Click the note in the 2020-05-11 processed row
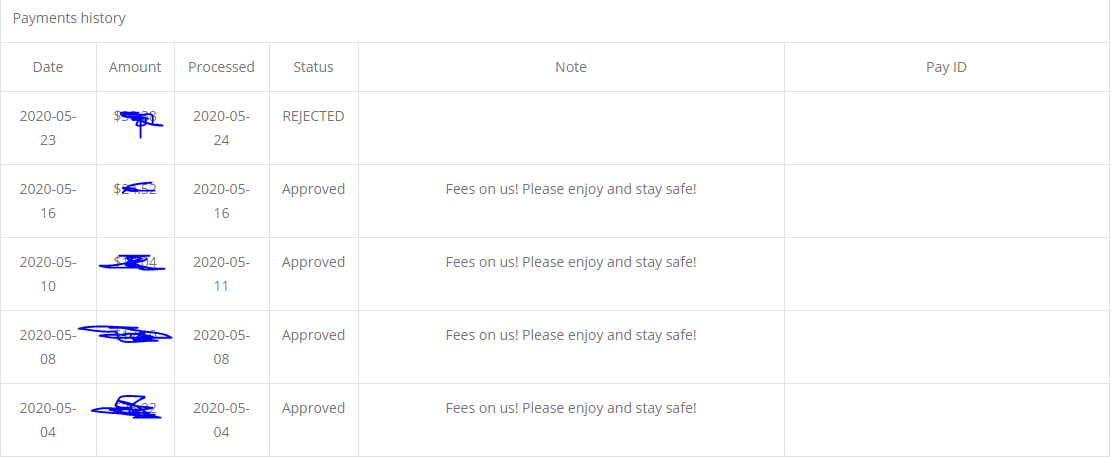Viewport: 1113px width, 457px height. (x=571, y=262)
